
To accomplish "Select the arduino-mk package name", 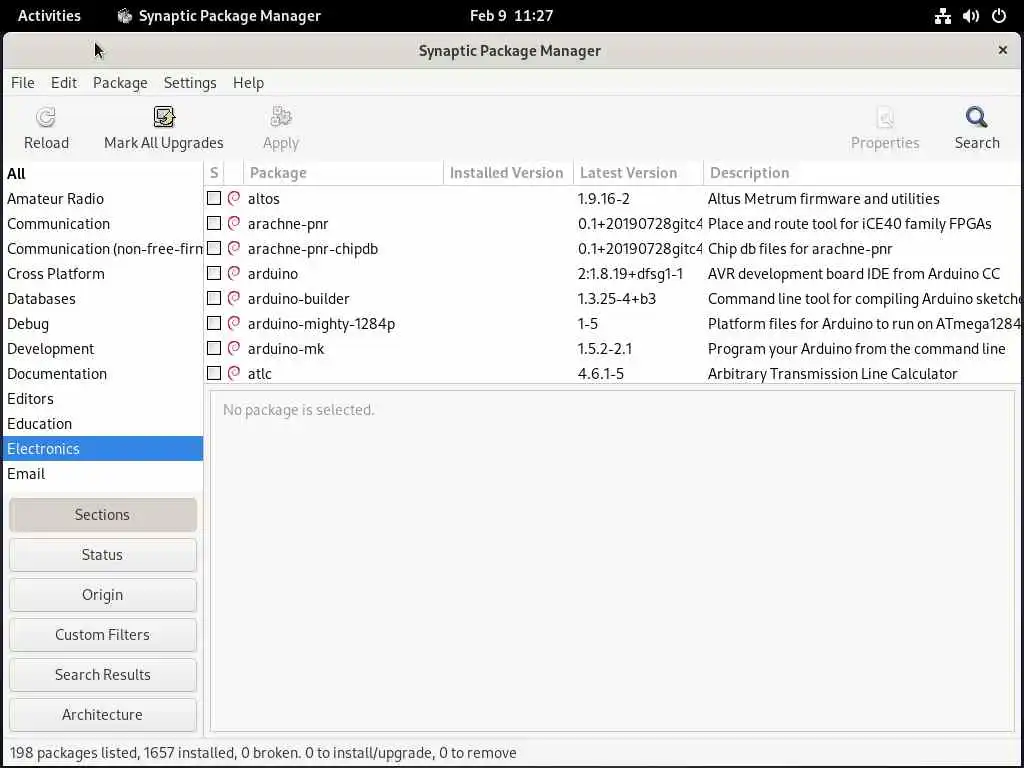I will [285, 349].
